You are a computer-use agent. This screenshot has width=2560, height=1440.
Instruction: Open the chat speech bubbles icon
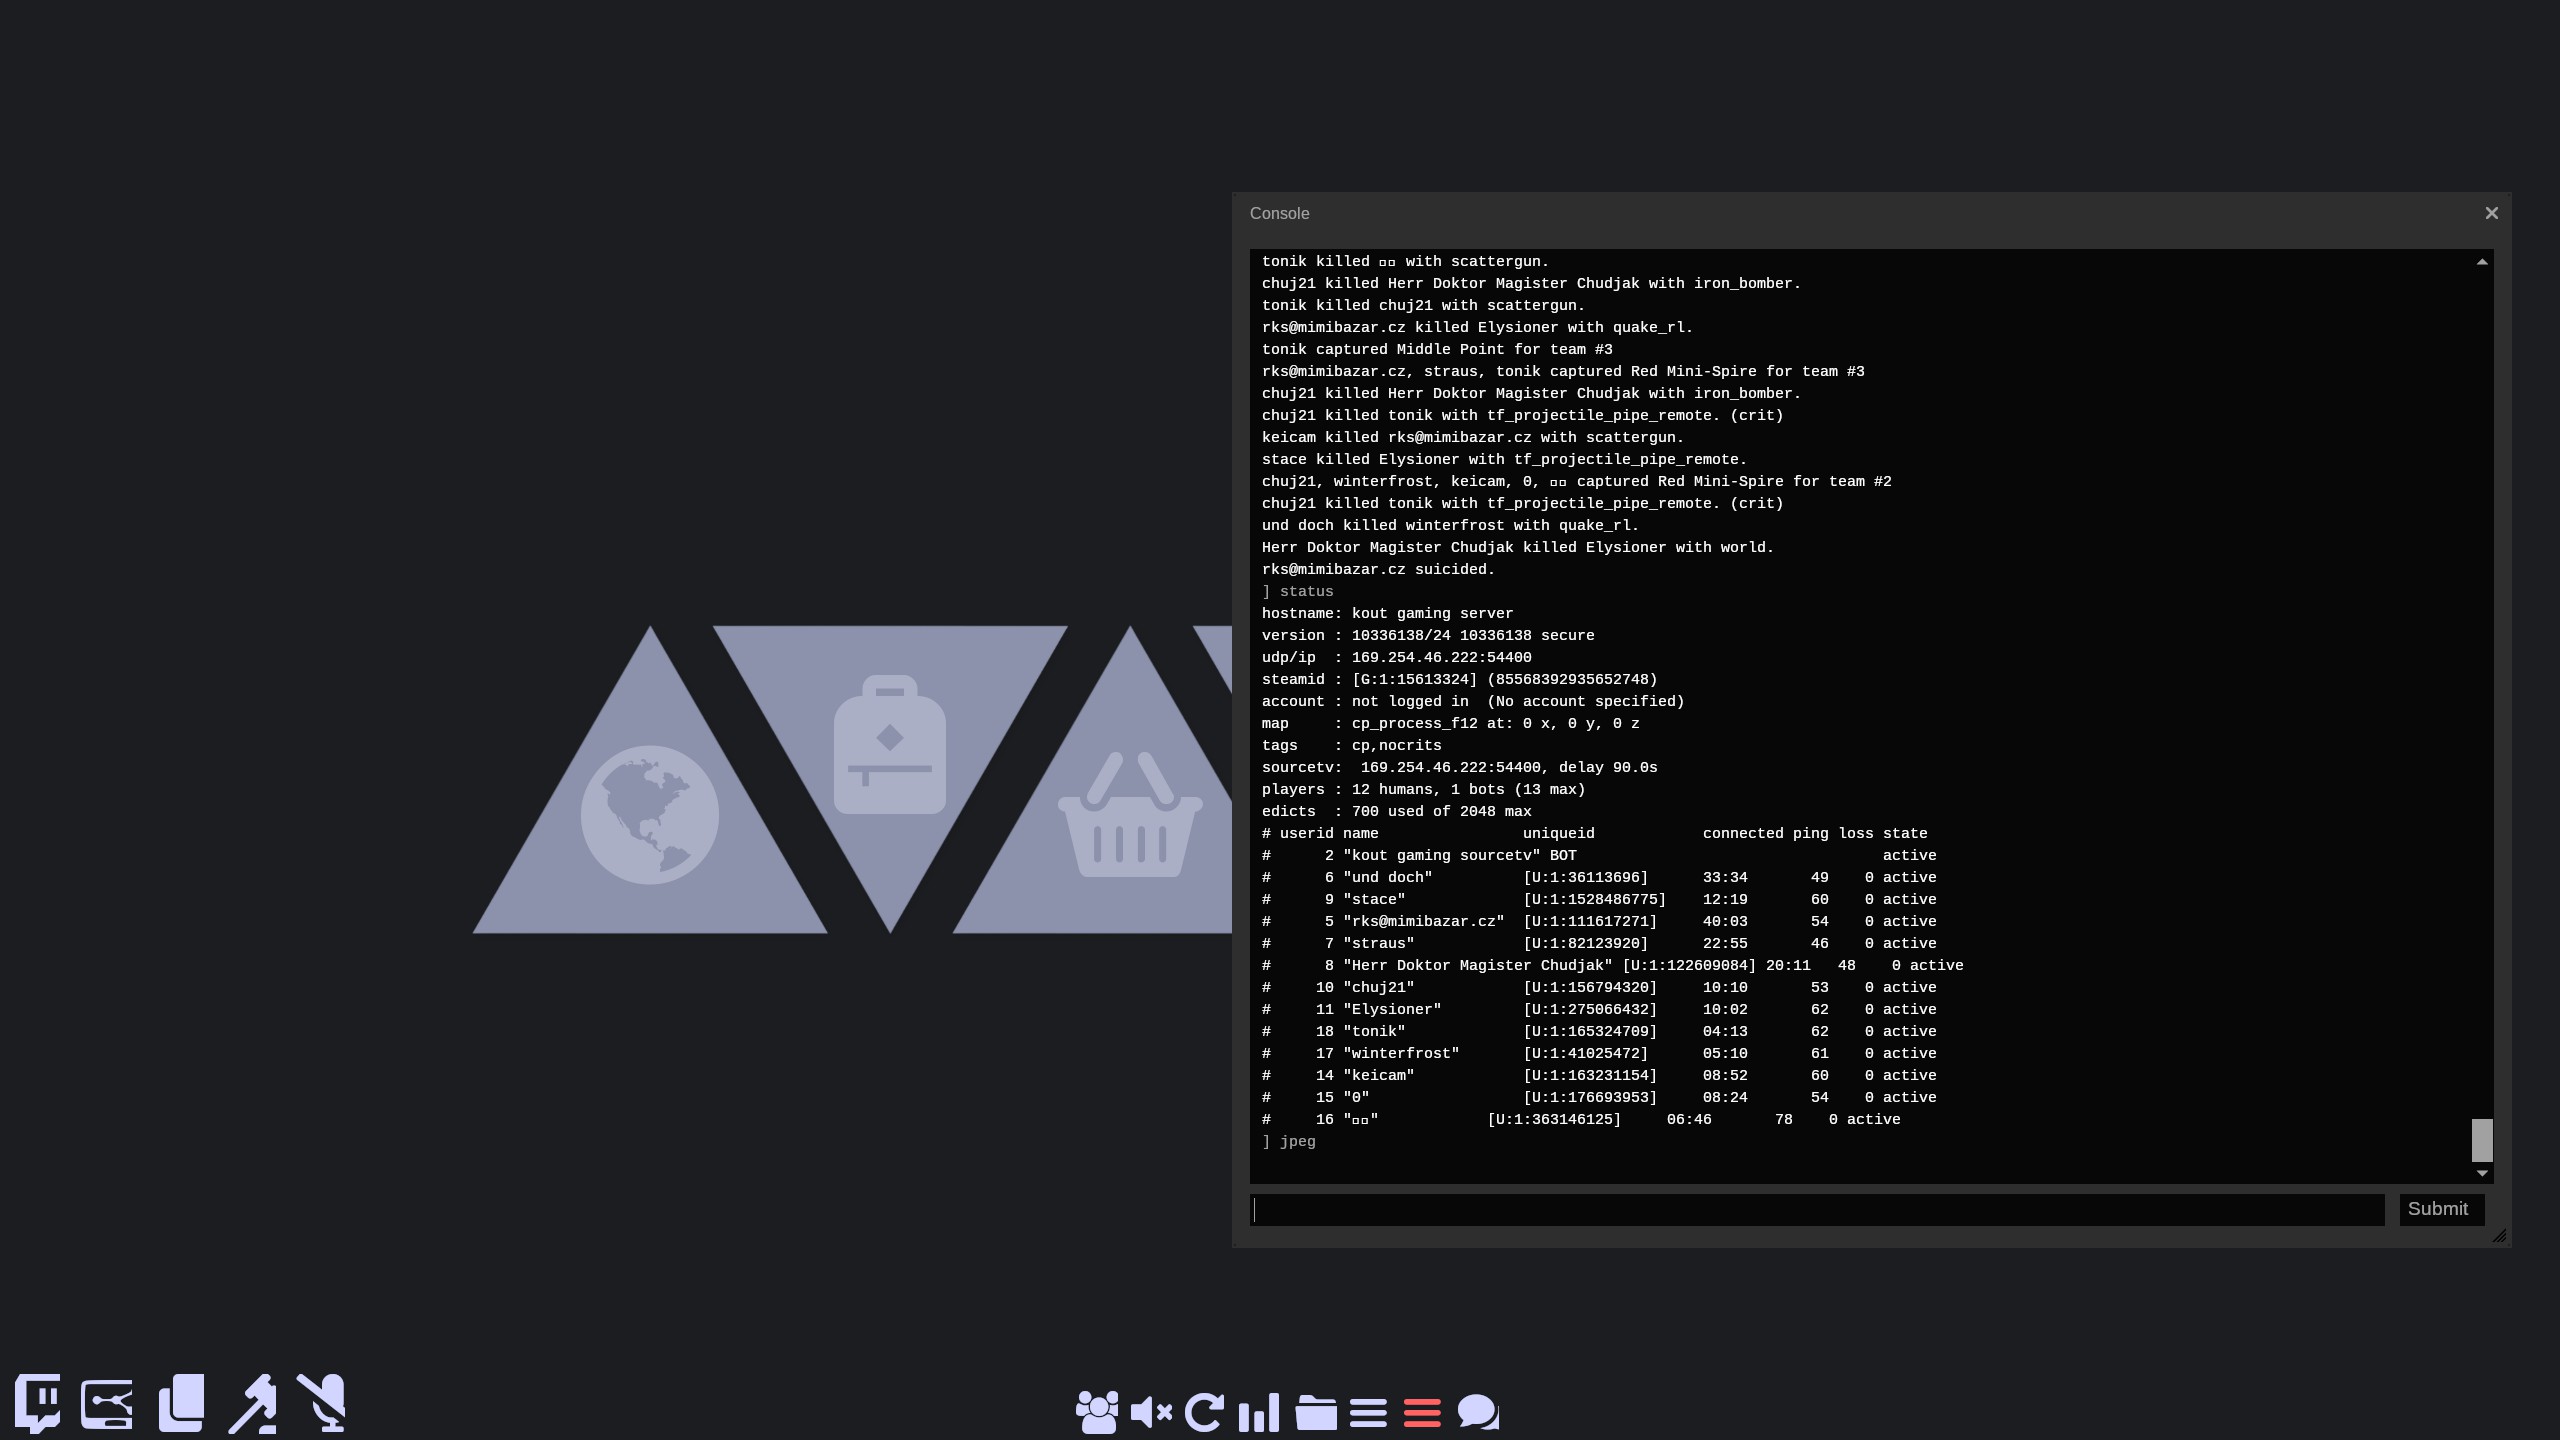coord(1478,1412)
